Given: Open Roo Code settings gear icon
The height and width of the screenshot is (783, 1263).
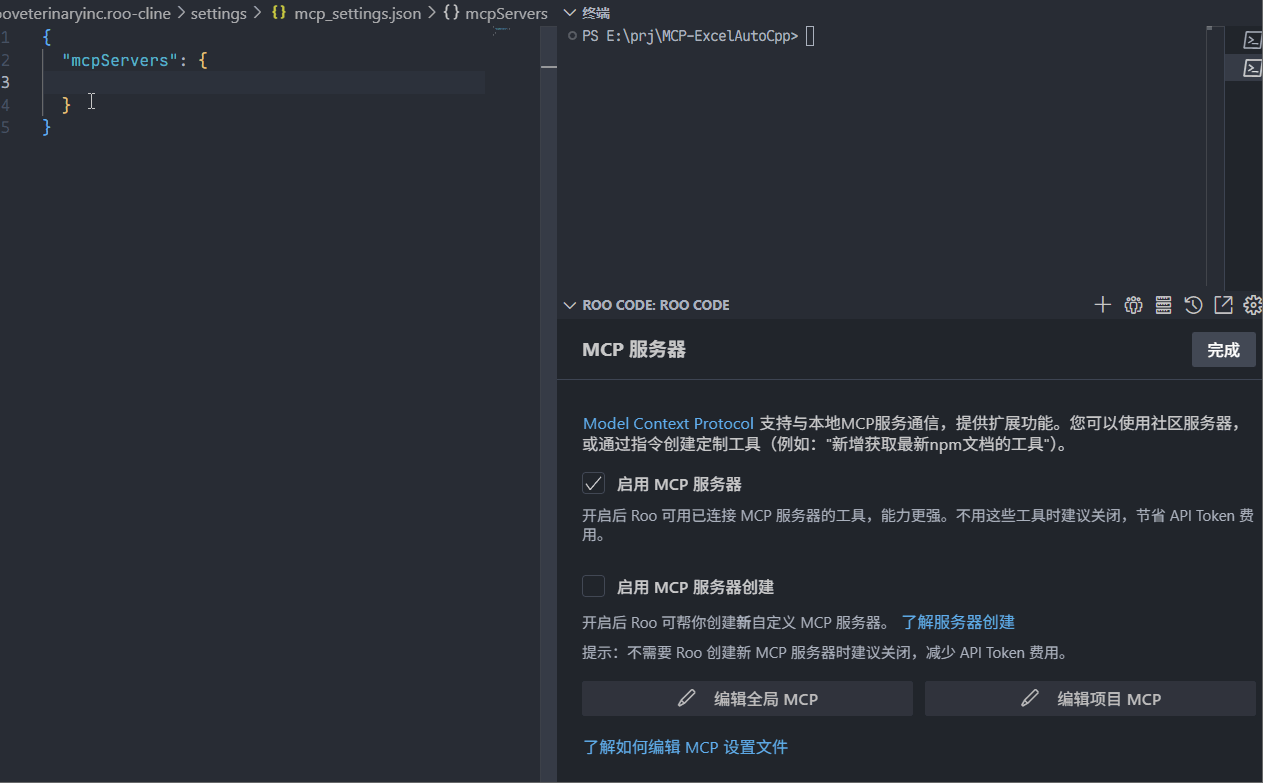Looking at the screenshot, I should point(1252,305).
